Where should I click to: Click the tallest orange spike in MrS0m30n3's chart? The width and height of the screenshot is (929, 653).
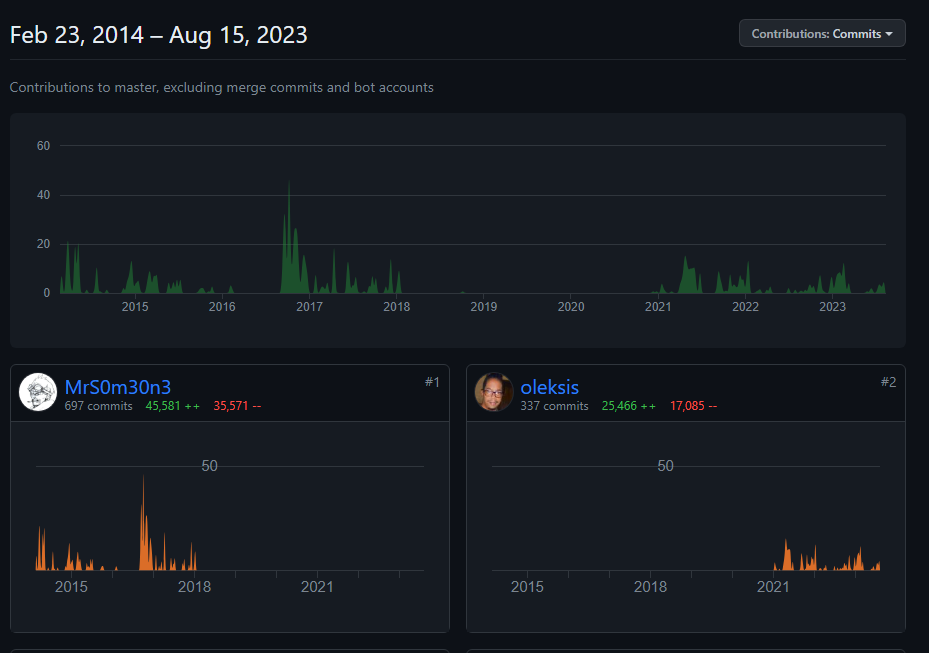pos(143,523)
